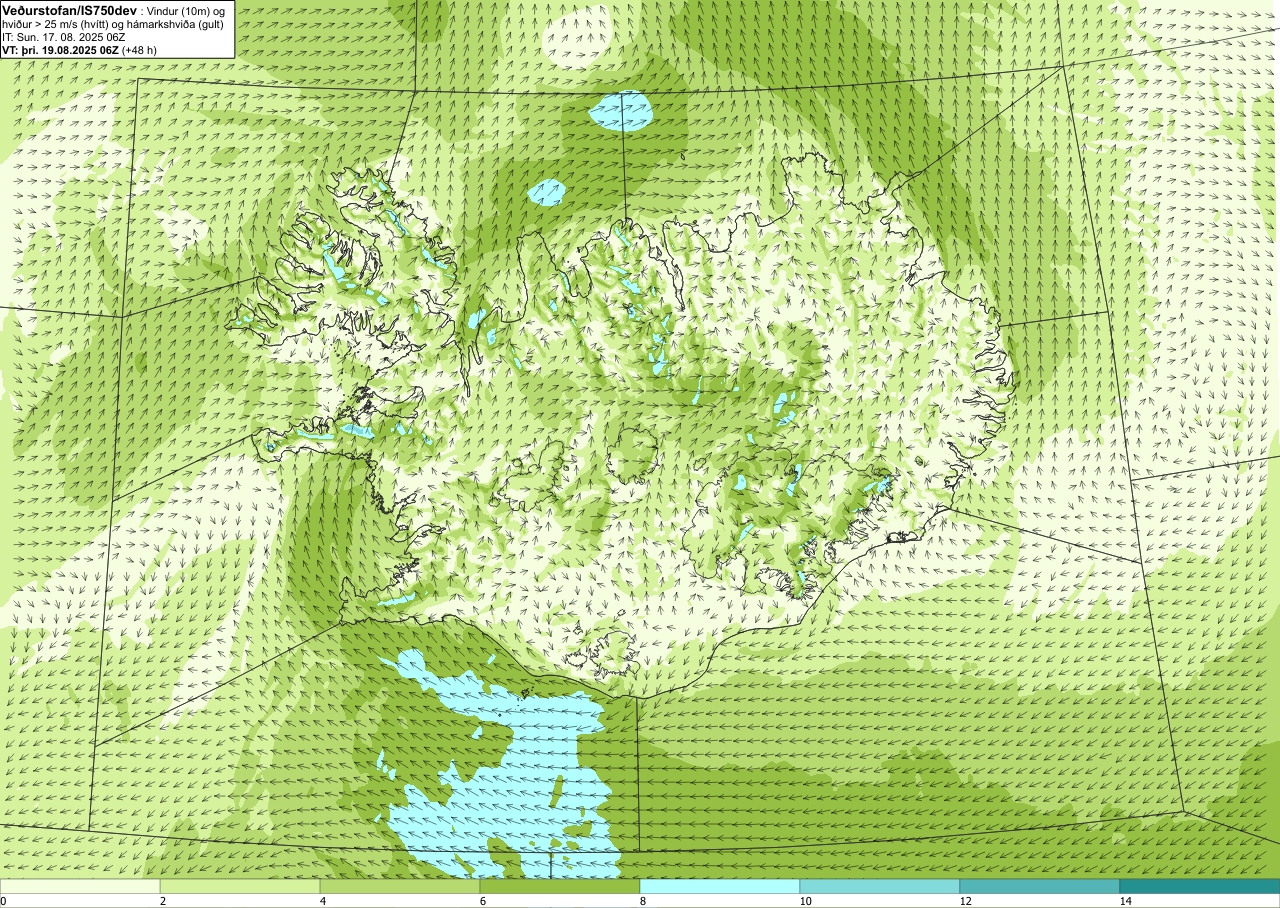1280x908 pixels.
Task: Click the 'IT: Sun. 17. 08. 2025 06Z' line
Action: pyautogui.click(x=66, y=36)
